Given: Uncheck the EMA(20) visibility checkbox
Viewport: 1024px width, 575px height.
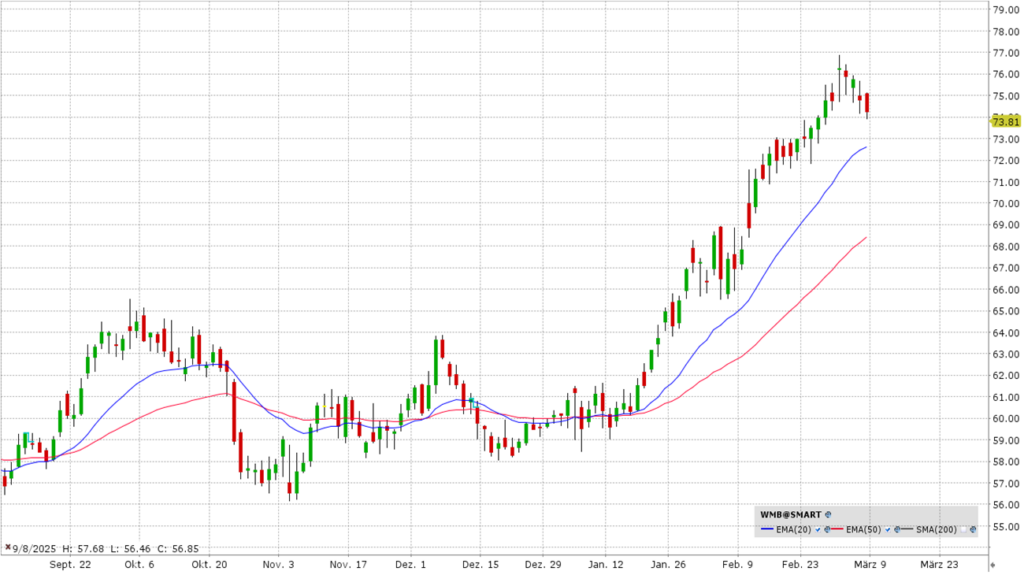Looking at the screenshot, I should point(818,529).
